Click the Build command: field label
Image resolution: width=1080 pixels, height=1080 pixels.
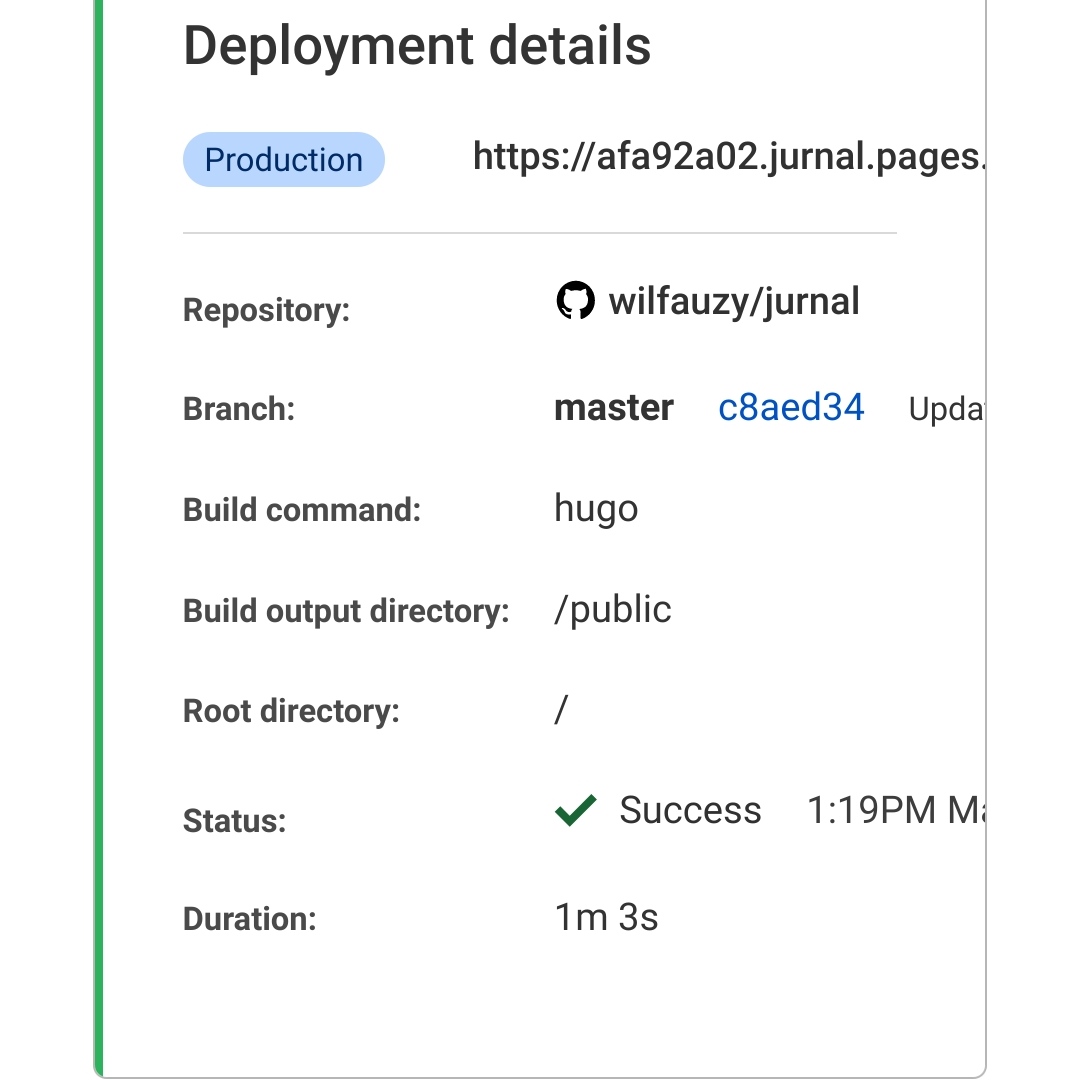pyautogui.click(x=302, y=510)
